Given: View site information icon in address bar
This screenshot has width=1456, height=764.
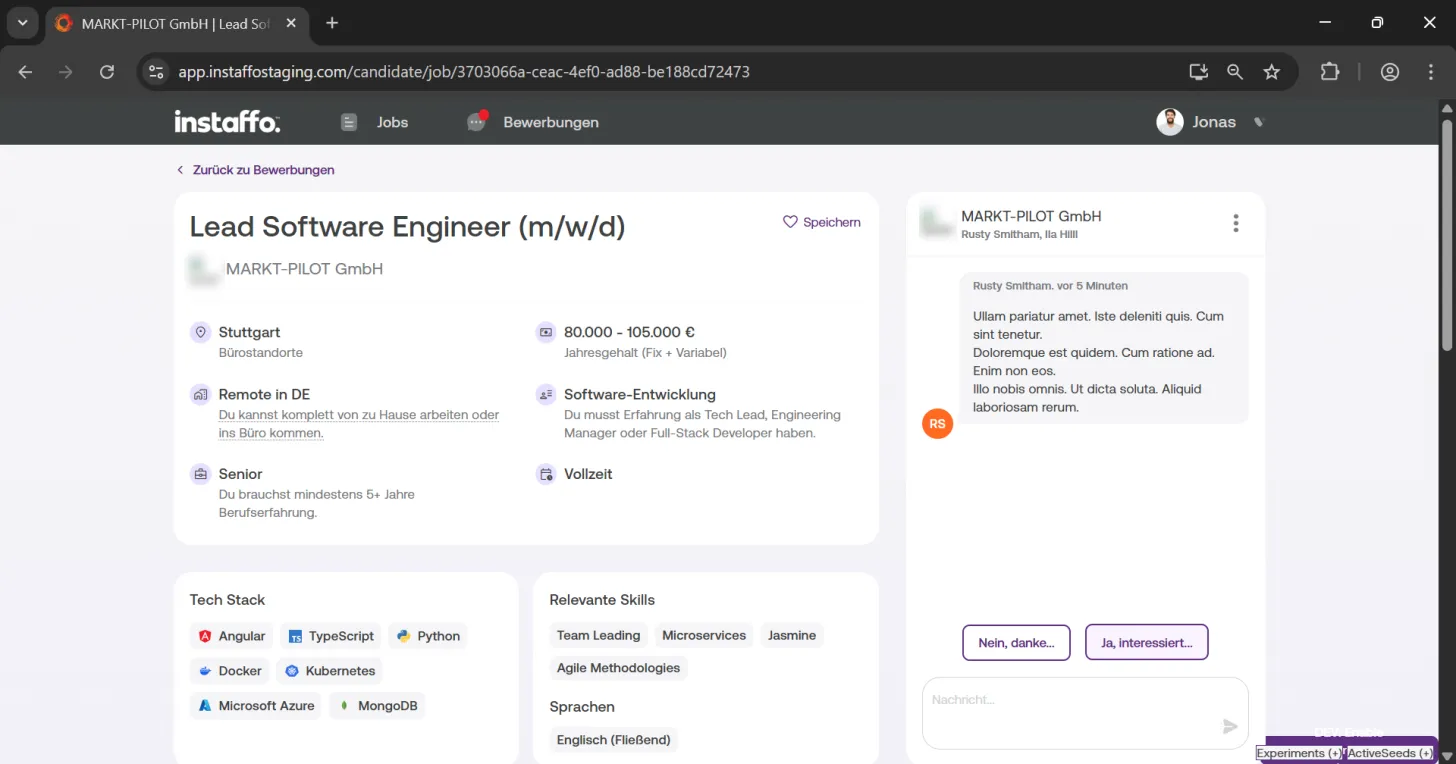Looking at the screenshot, I should pos(155,72).
